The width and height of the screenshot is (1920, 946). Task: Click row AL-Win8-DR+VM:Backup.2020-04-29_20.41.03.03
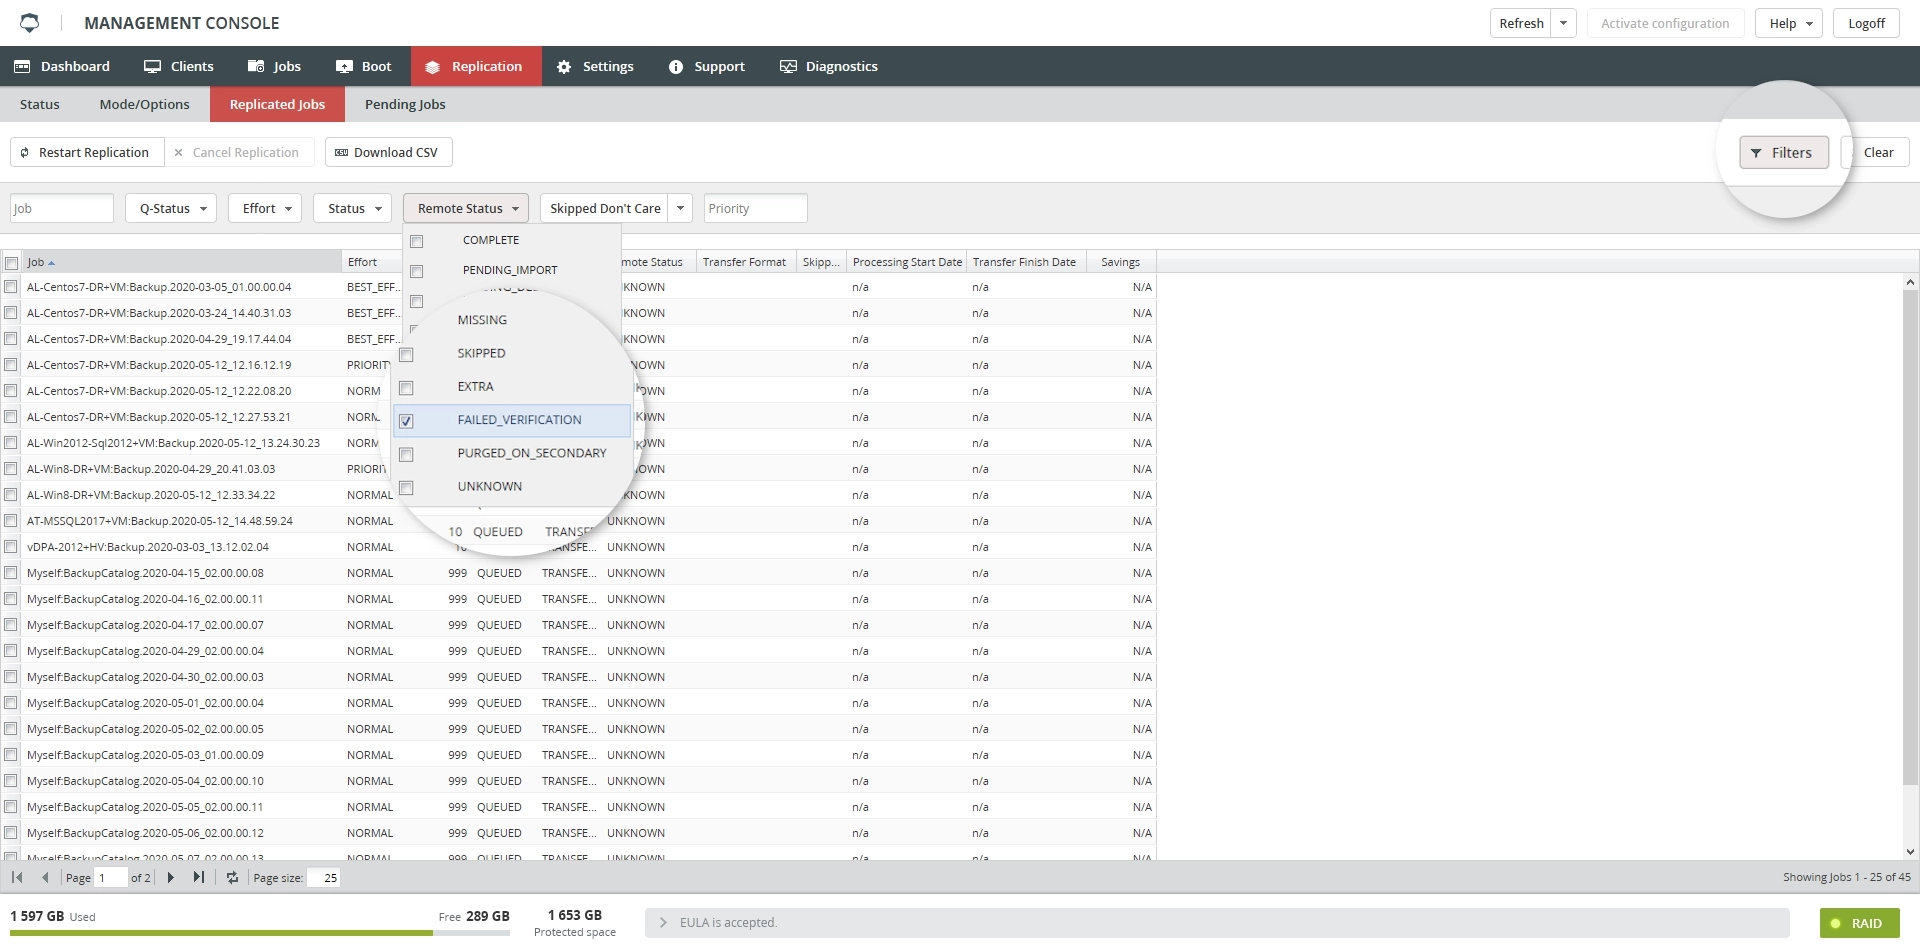click(579, 468)
